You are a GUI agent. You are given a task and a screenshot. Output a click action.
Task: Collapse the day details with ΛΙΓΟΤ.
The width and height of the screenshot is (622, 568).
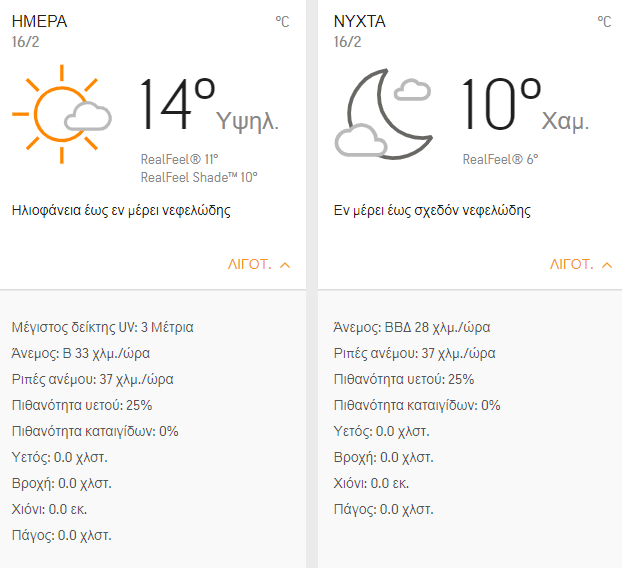tap(259, 265)
